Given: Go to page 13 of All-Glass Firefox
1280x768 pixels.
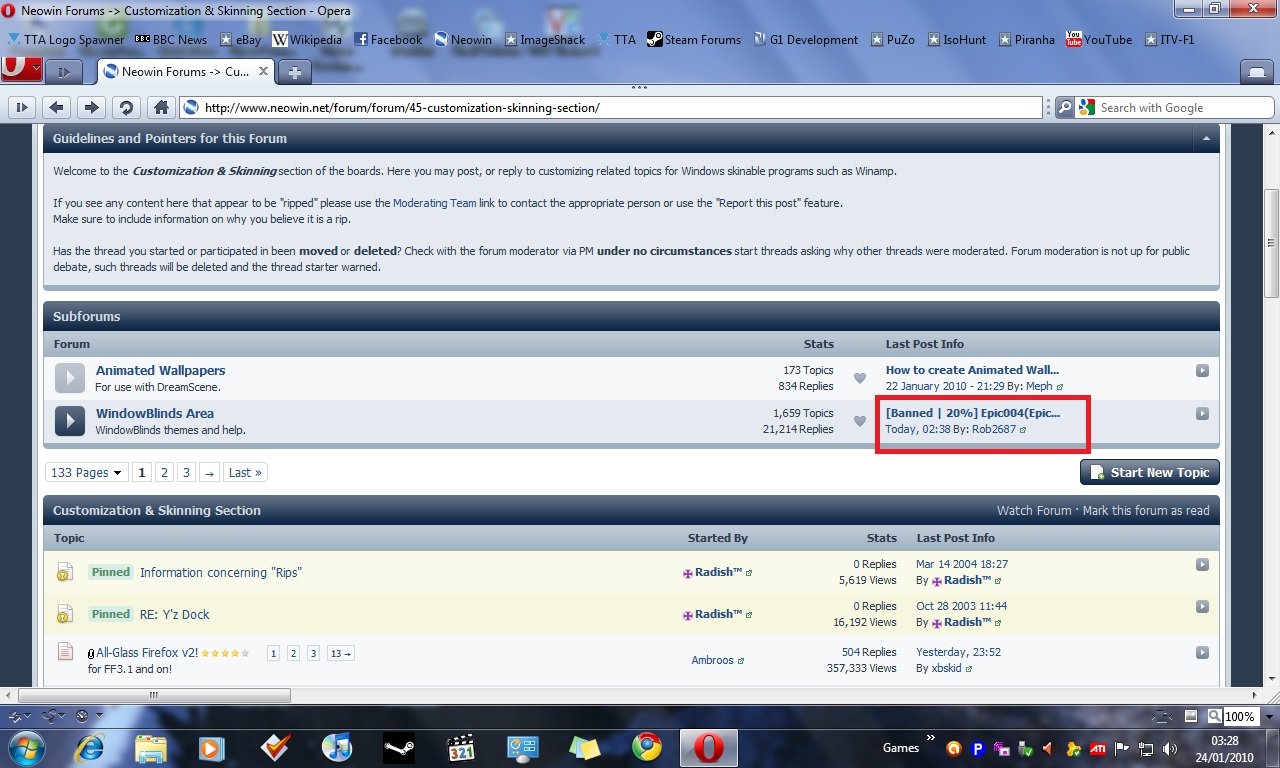Looking at the screenshot, I should pyautogui.click(x=341, y=653).
